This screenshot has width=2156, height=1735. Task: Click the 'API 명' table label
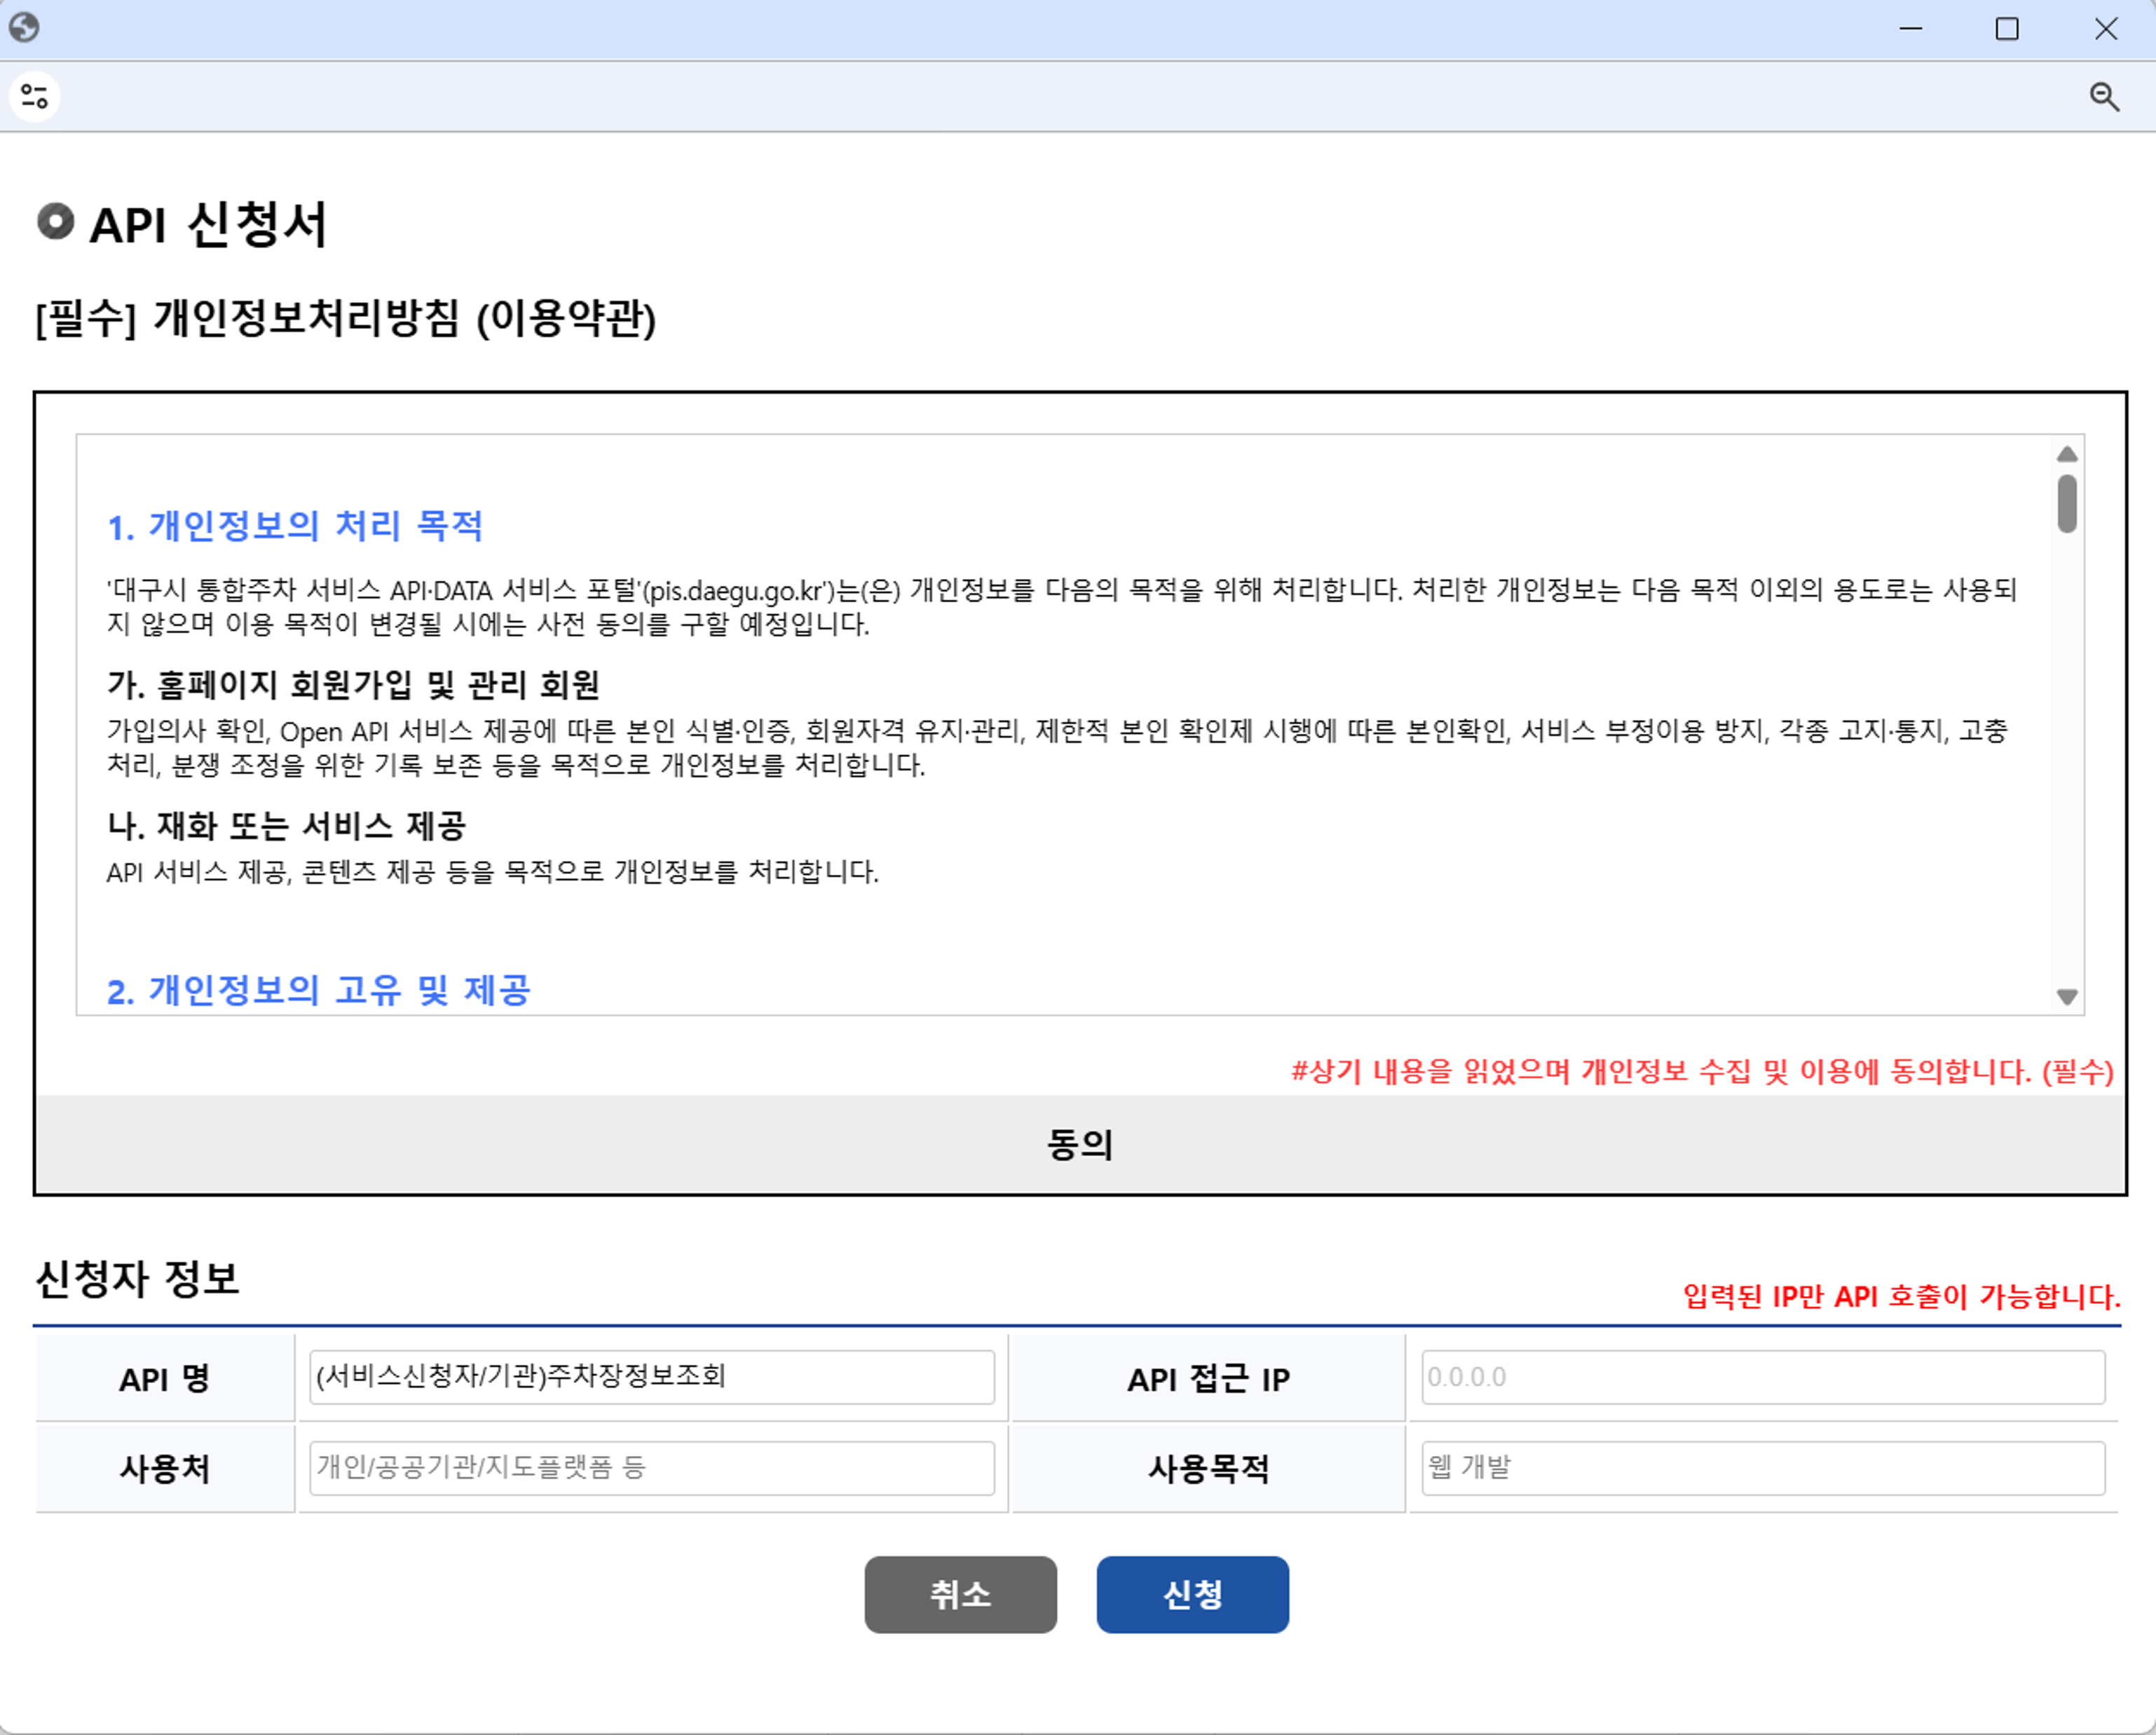(165, 1378)
